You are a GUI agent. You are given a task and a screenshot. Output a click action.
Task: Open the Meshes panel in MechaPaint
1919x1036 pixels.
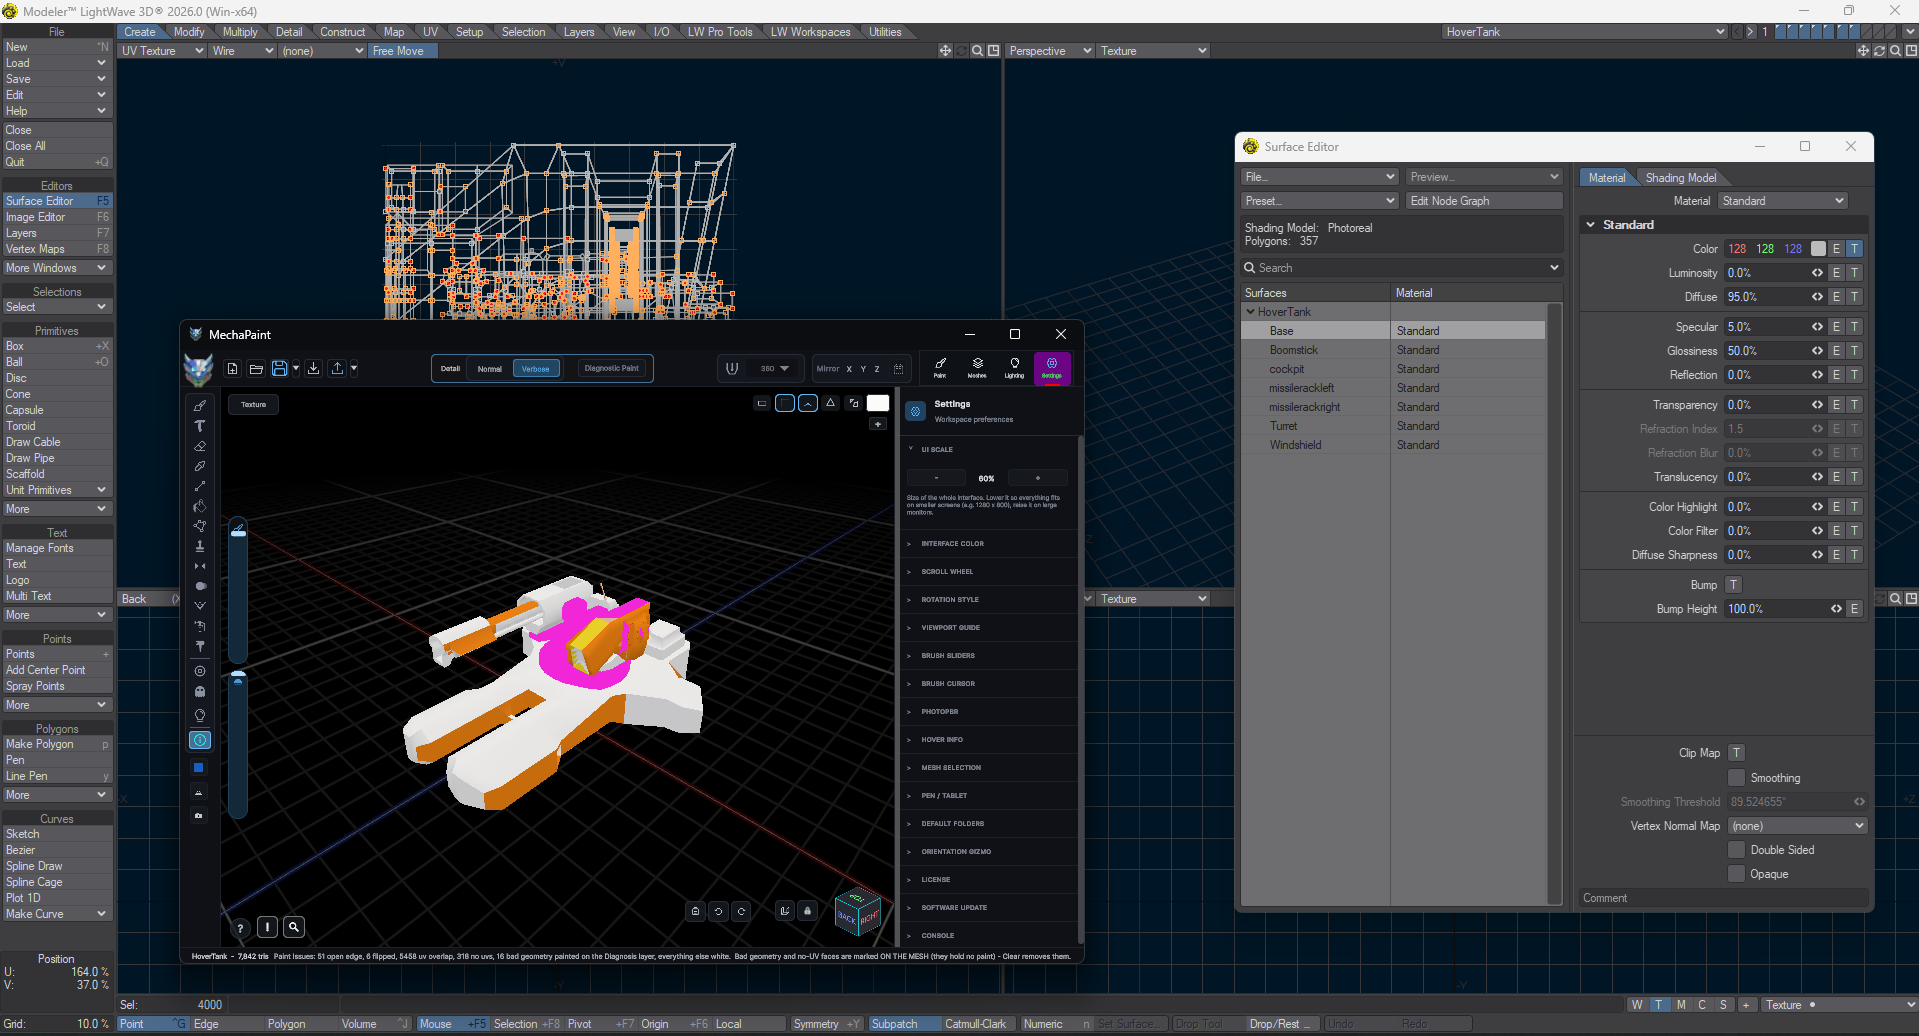(x=977, y=368)
